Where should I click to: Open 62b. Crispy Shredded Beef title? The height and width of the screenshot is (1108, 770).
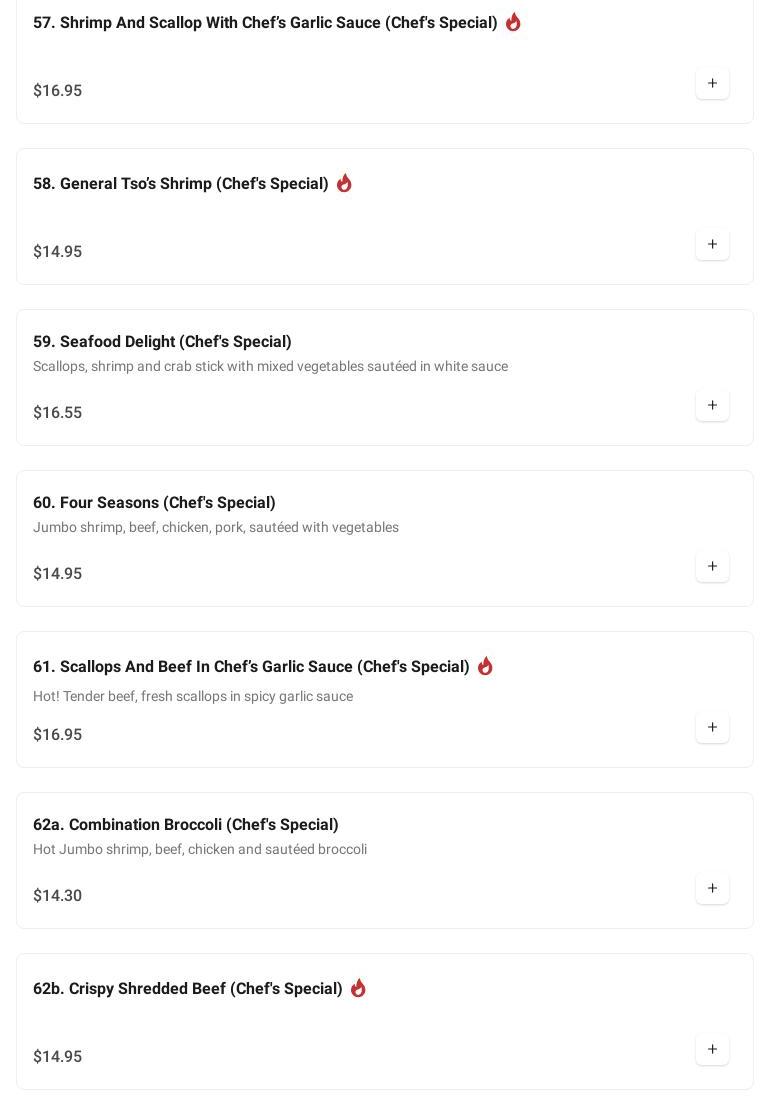pyautogui.click(x=188, y=989)
